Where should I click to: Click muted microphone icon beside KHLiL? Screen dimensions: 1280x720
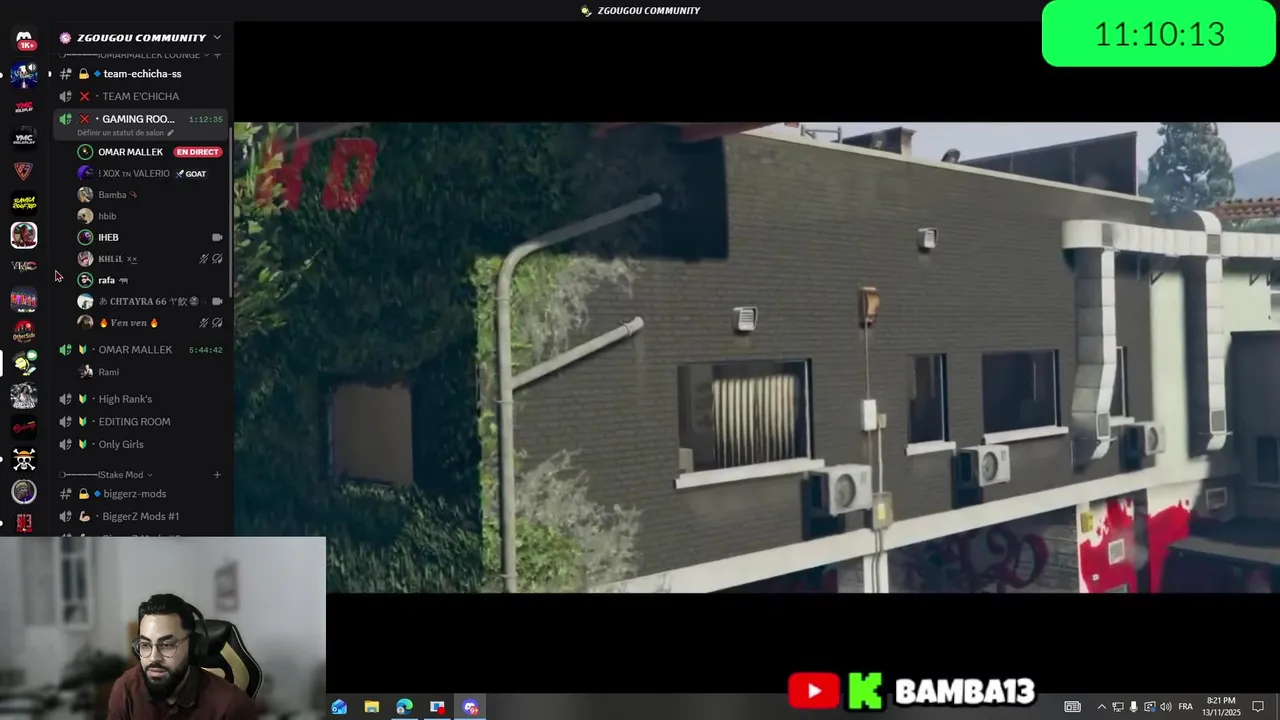tap(204, 259)
